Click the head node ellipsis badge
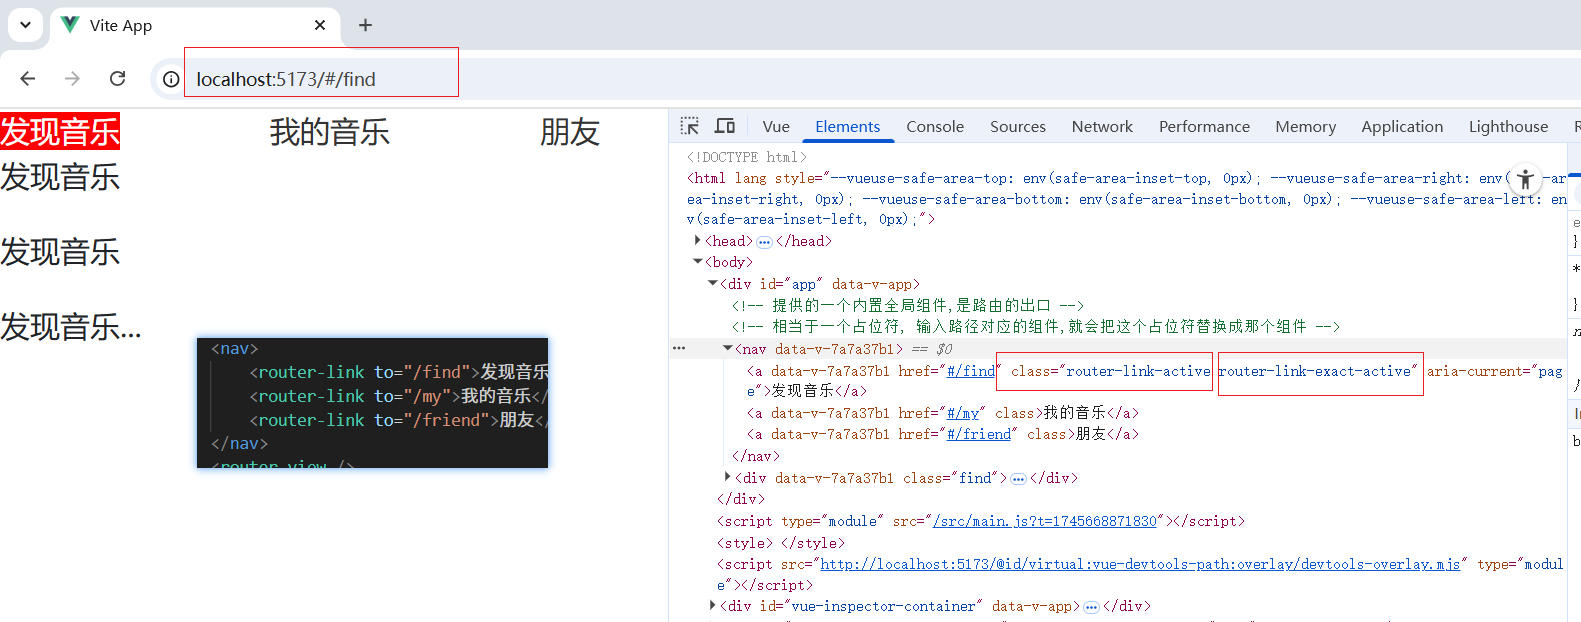The height and width of the screenshot is (622, 1581). tap(764, 242)
